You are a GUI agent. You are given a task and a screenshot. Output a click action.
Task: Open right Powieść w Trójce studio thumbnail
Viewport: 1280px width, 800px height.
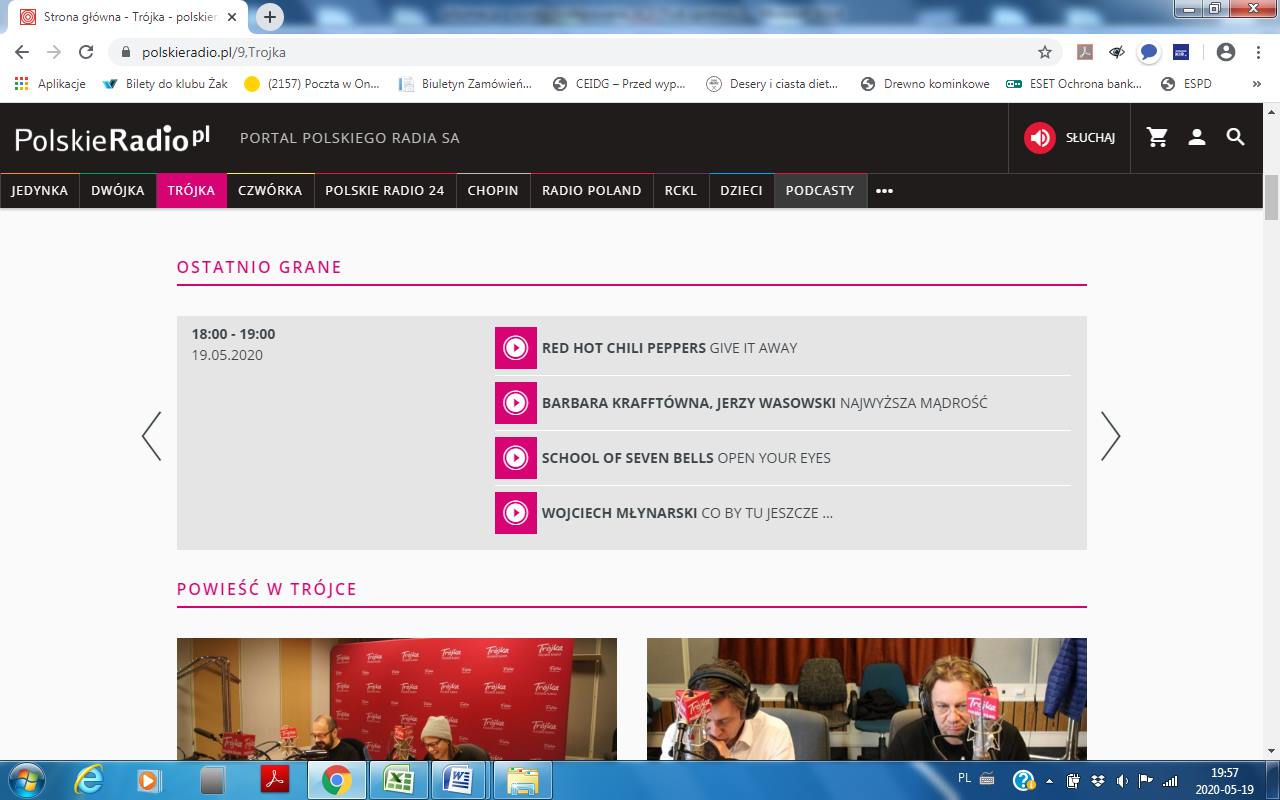867,699
